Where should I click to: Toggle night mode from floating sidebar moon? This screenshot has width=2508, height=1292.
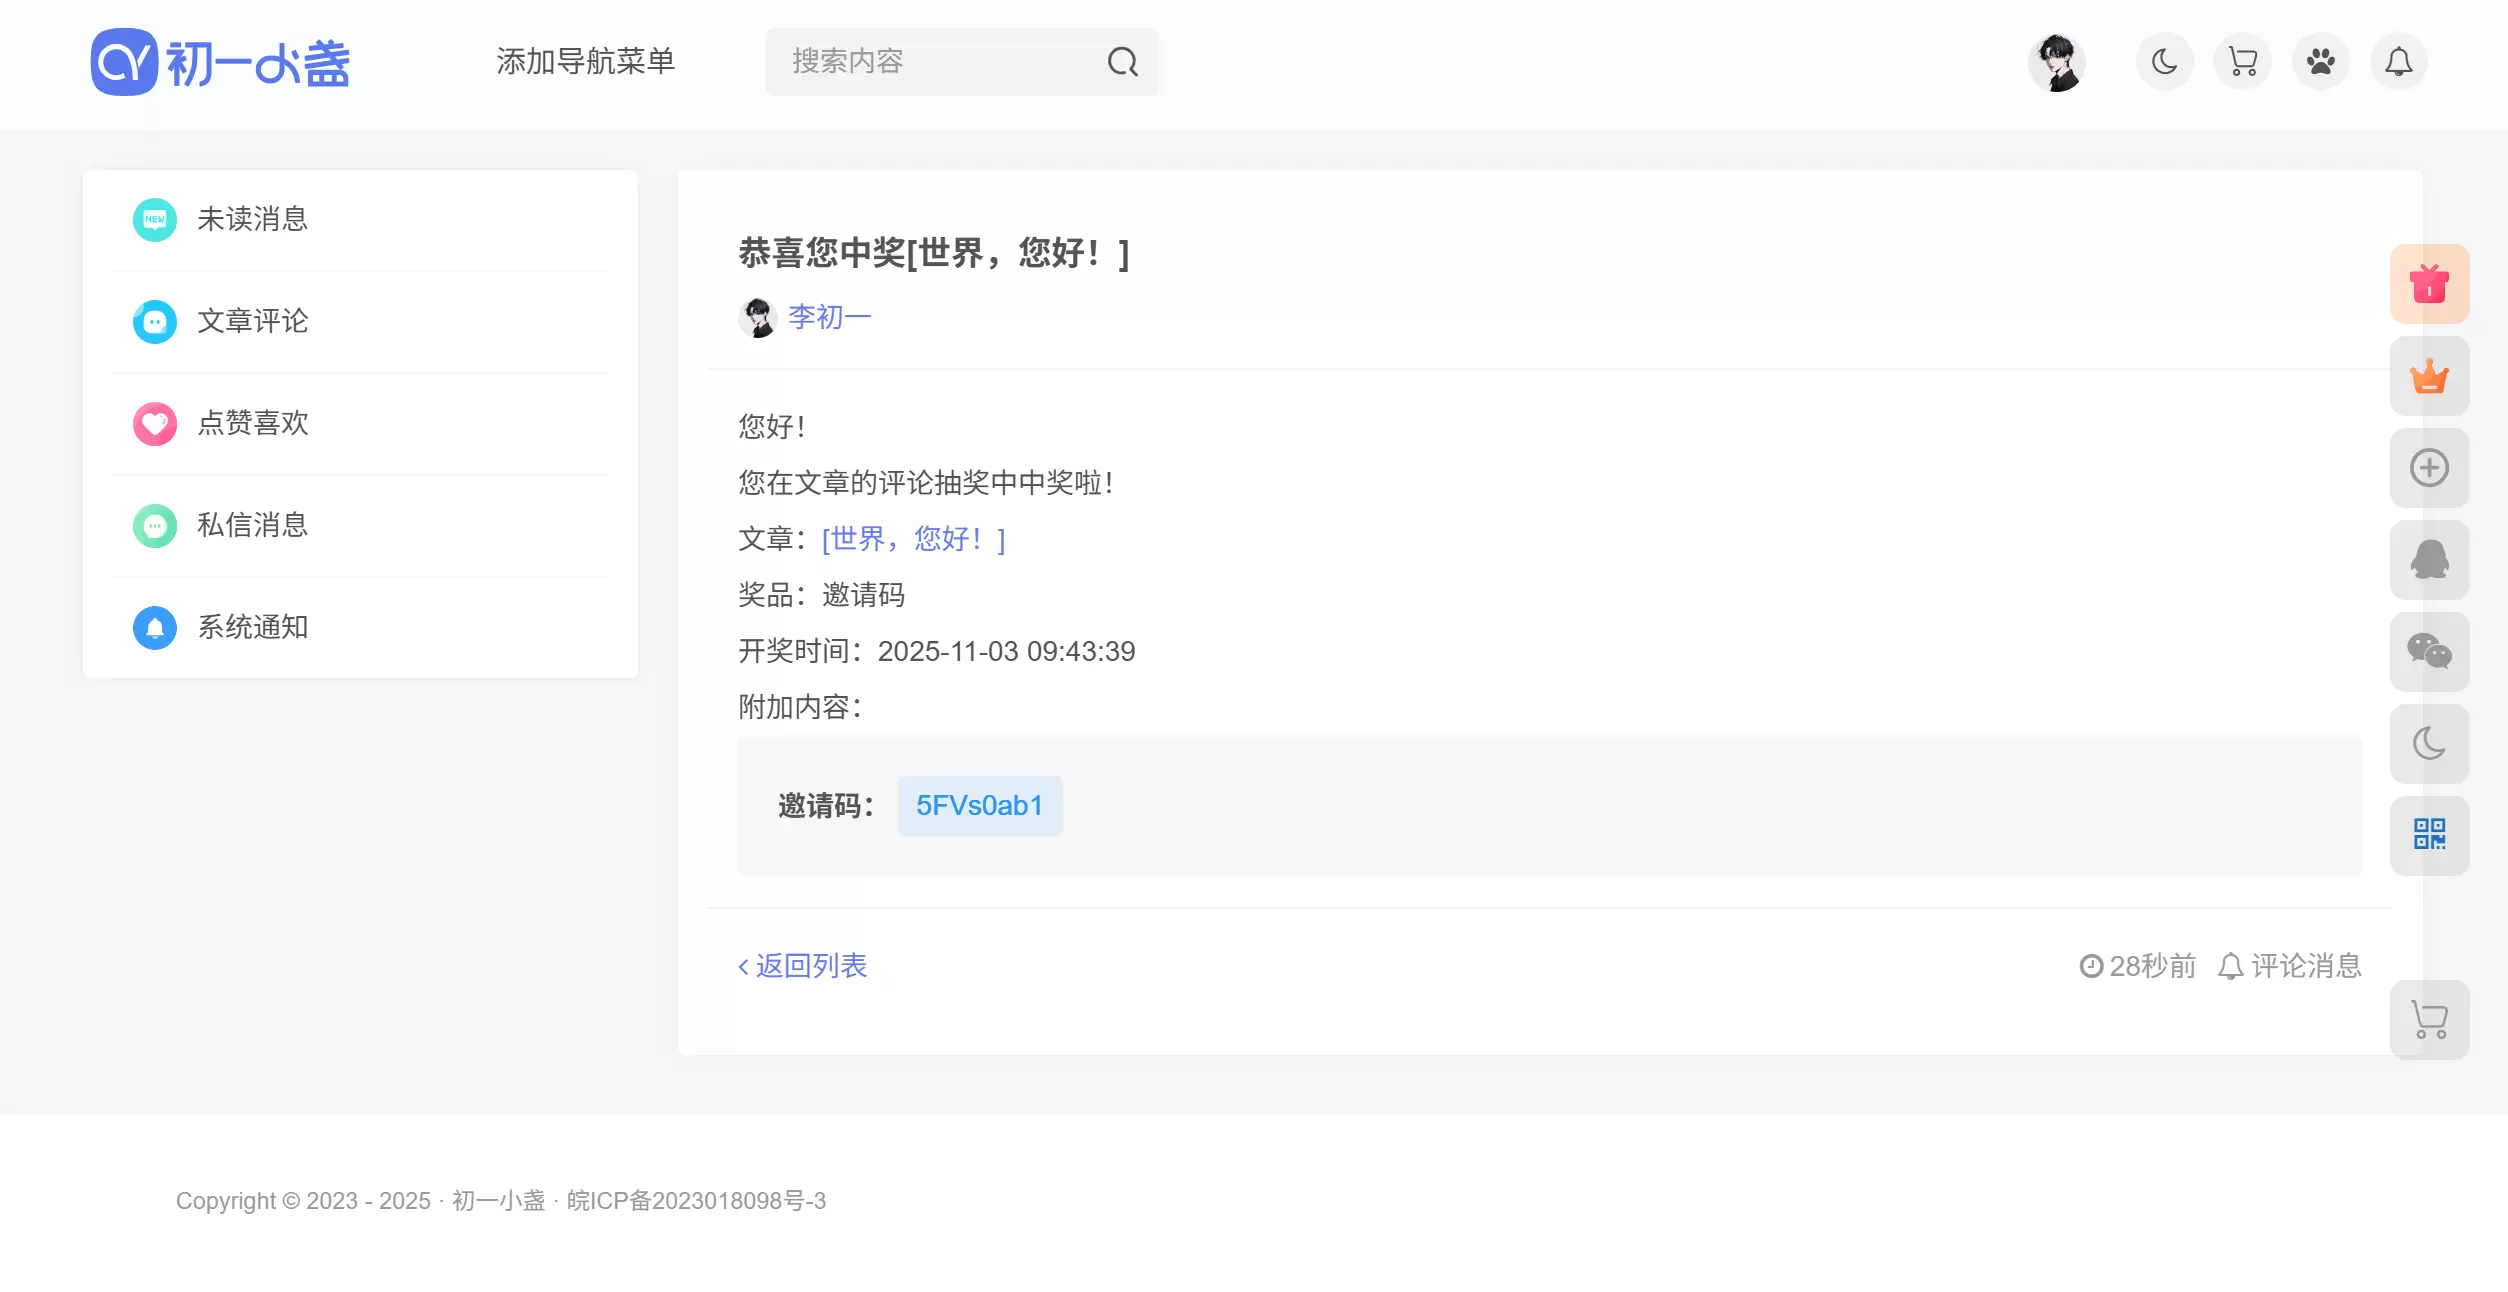tap(2429, 744)
